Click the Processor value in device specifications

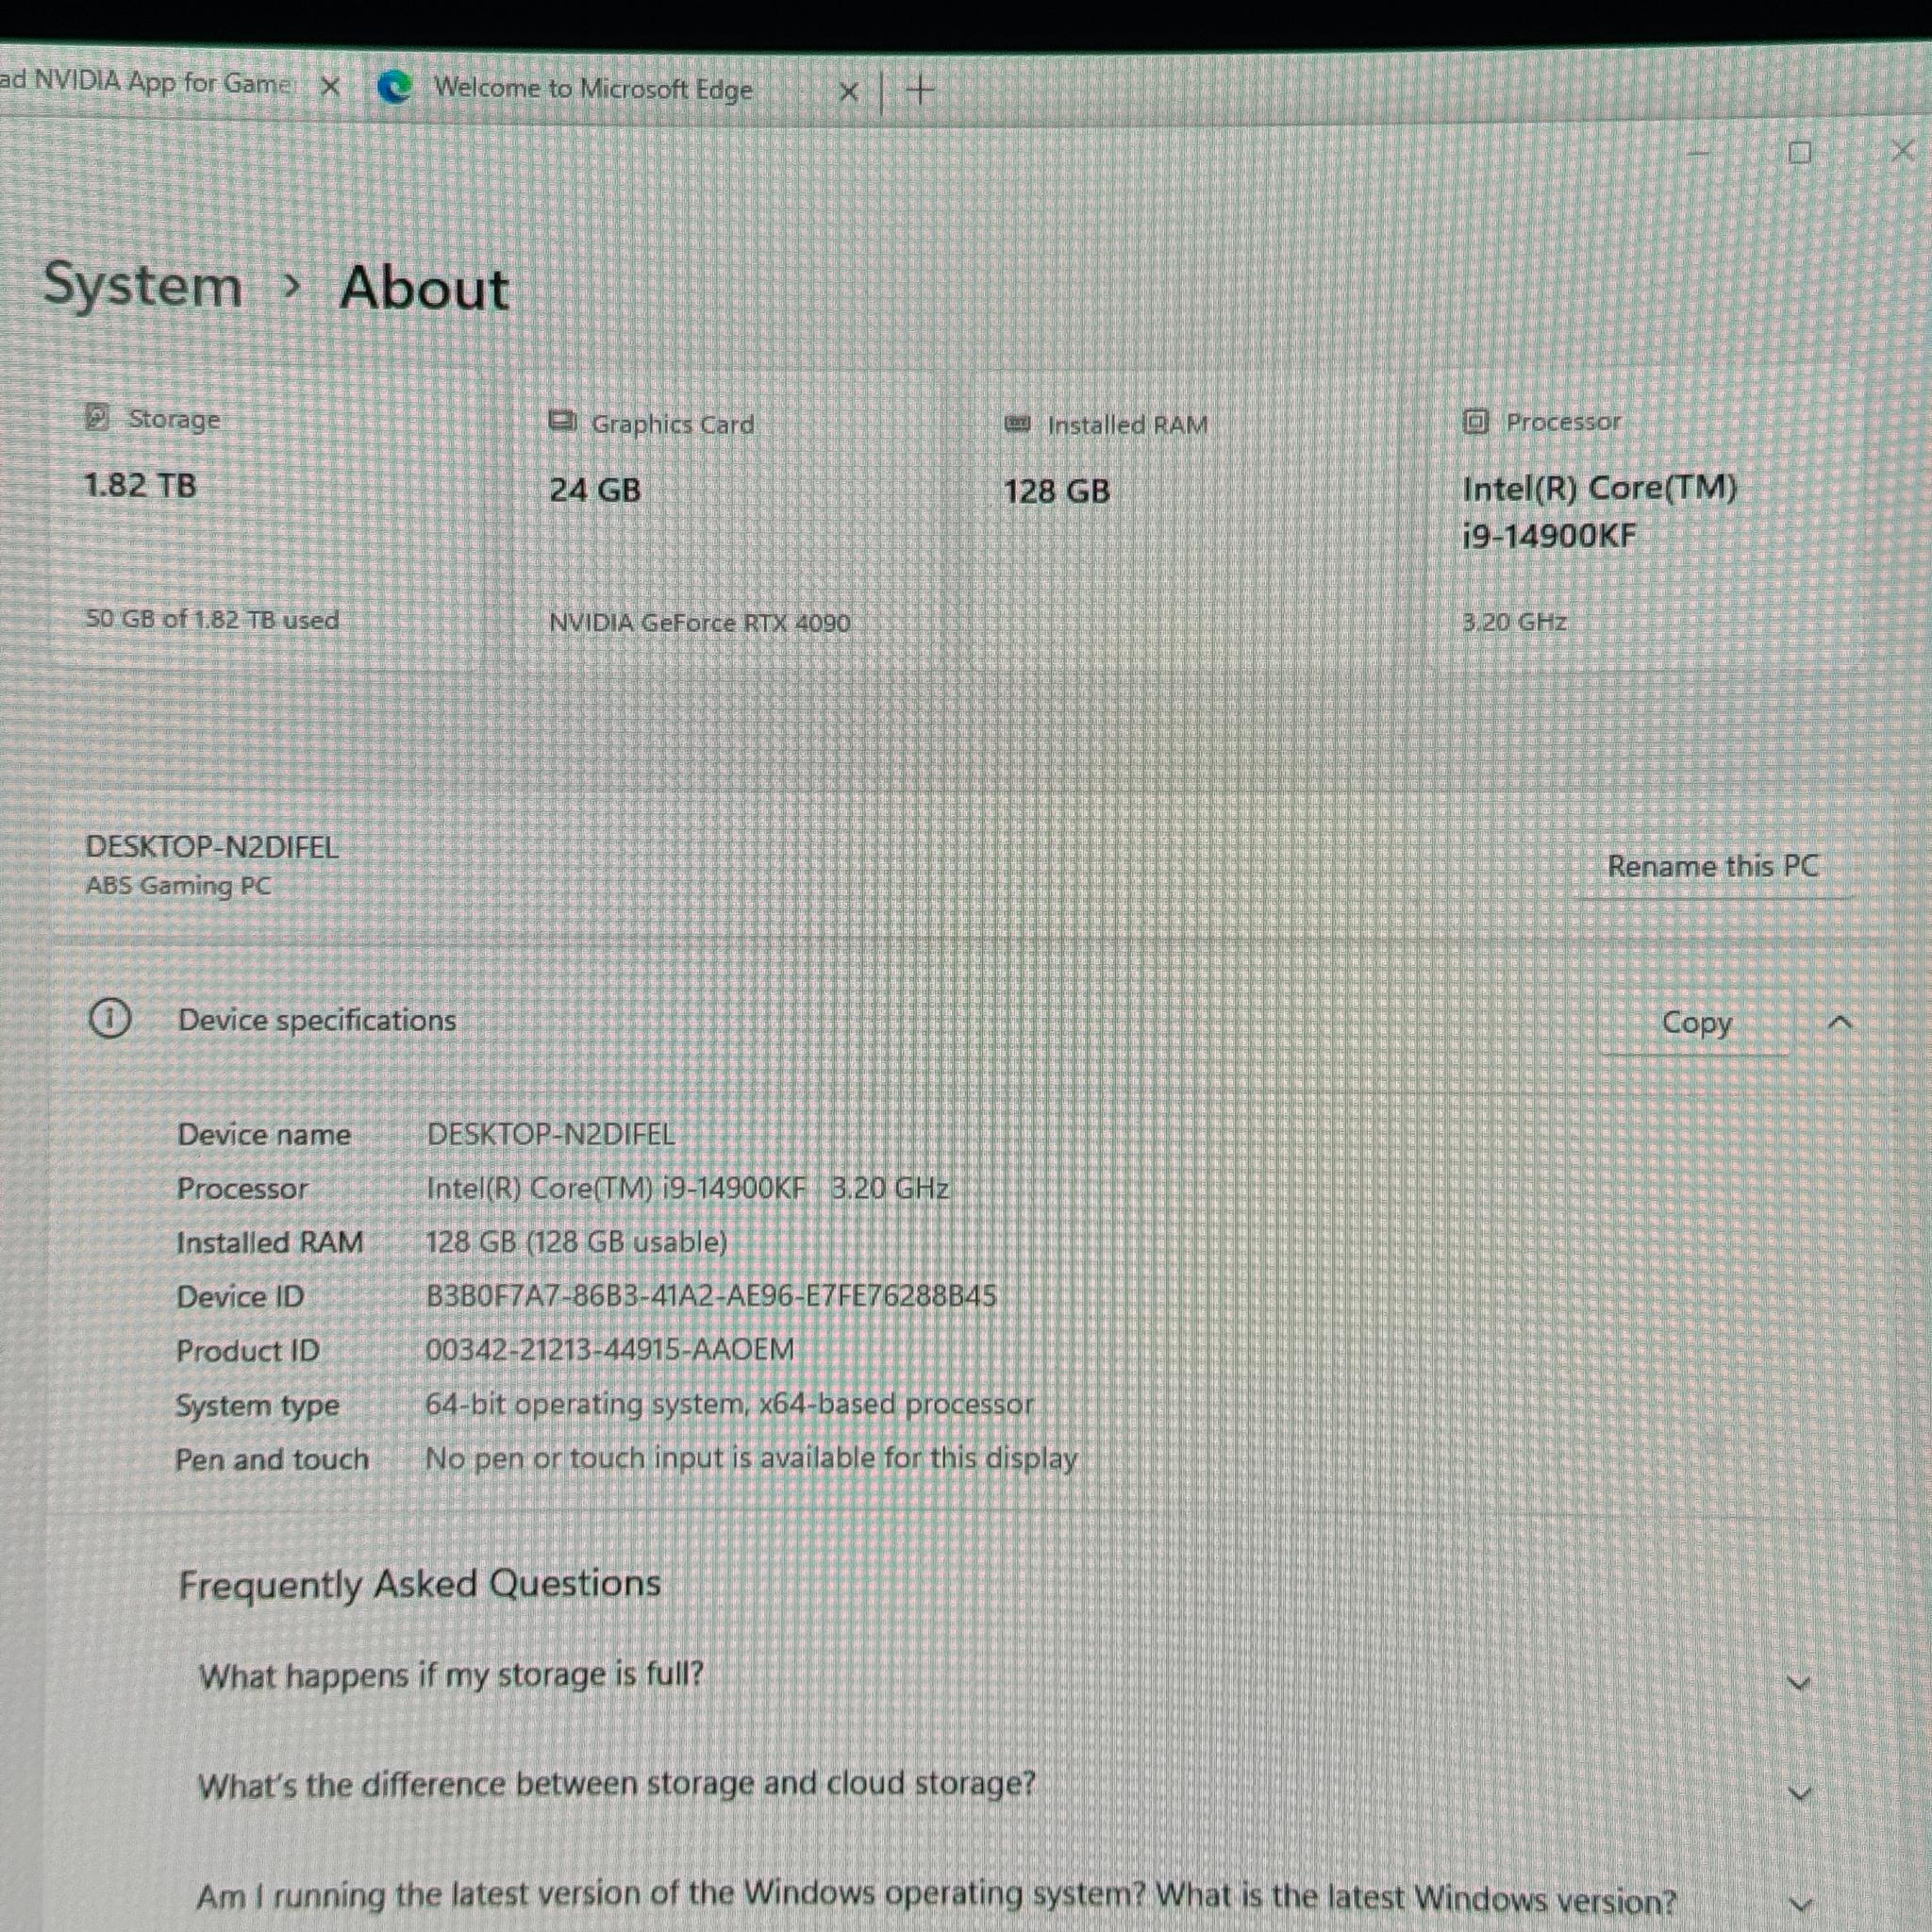pyautogui.click(x=687, y=1188)
